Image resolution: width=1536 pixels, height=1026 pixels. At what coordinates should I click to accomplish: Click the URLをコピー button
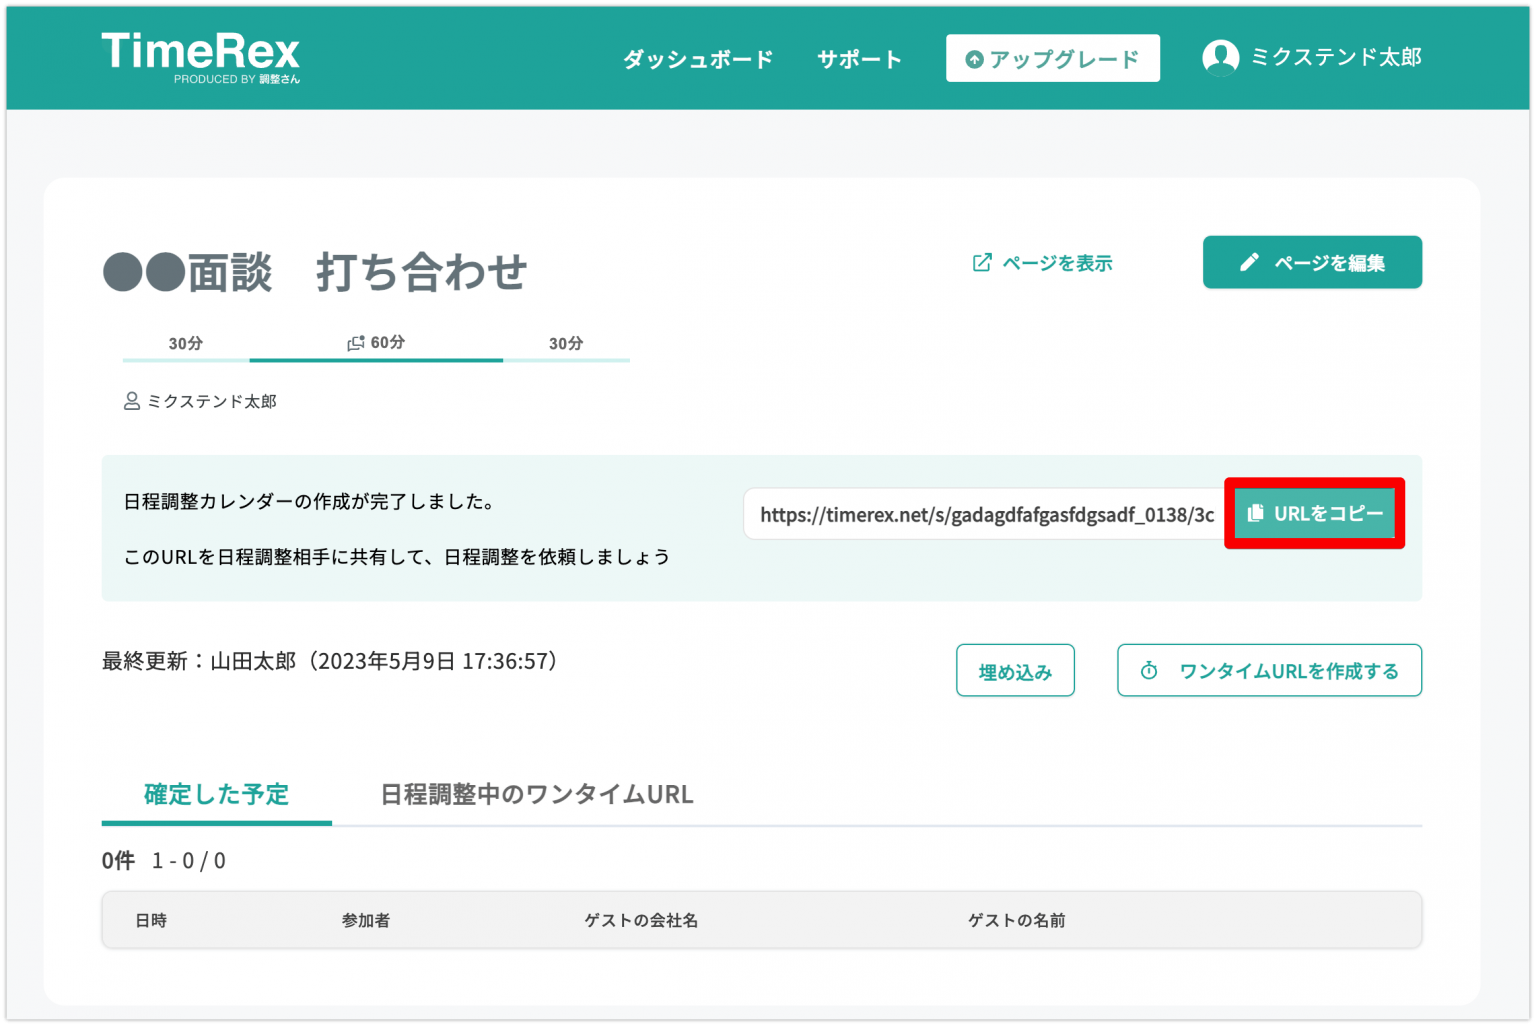(x=1314, y=513)
